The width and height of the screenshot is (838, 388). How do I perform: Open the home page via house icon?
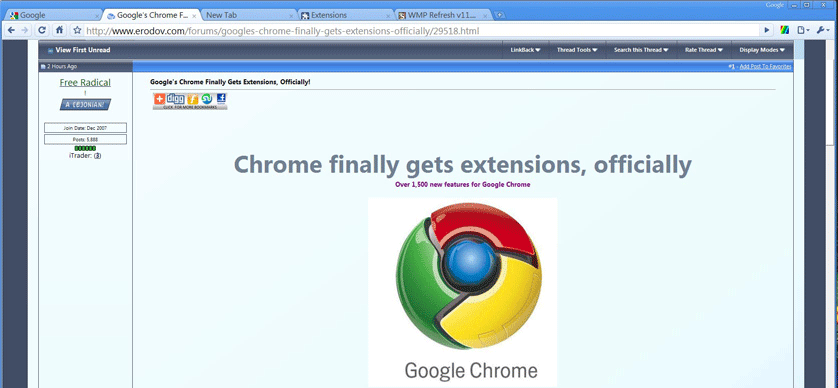(59, 30)
